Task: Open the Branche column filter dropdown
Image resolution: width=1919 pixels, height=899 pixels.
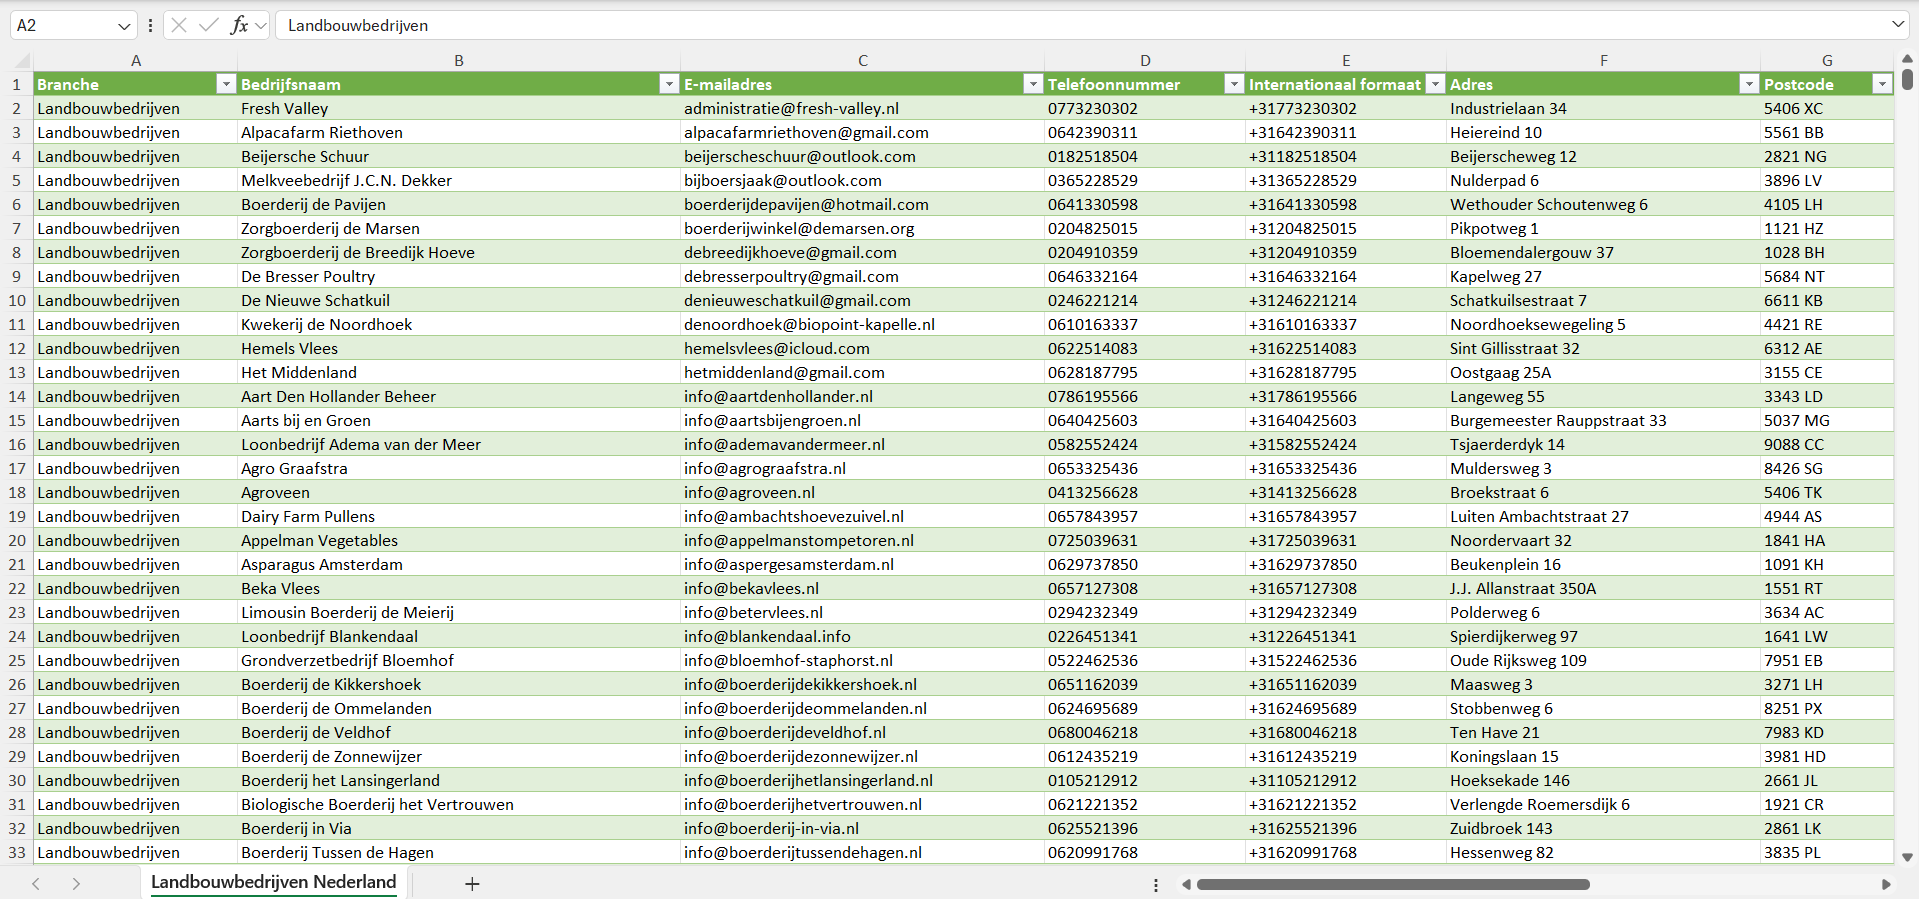Action: pyautogui.click(x=225, y=85)
